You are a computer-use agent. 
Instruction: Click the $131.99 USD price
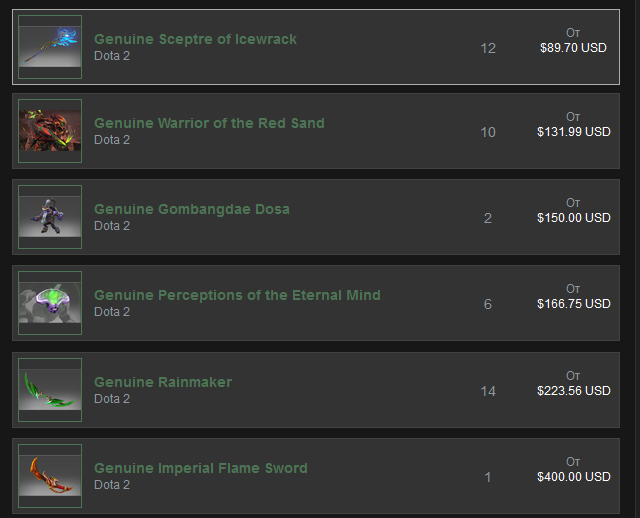(x=573, y=132)
